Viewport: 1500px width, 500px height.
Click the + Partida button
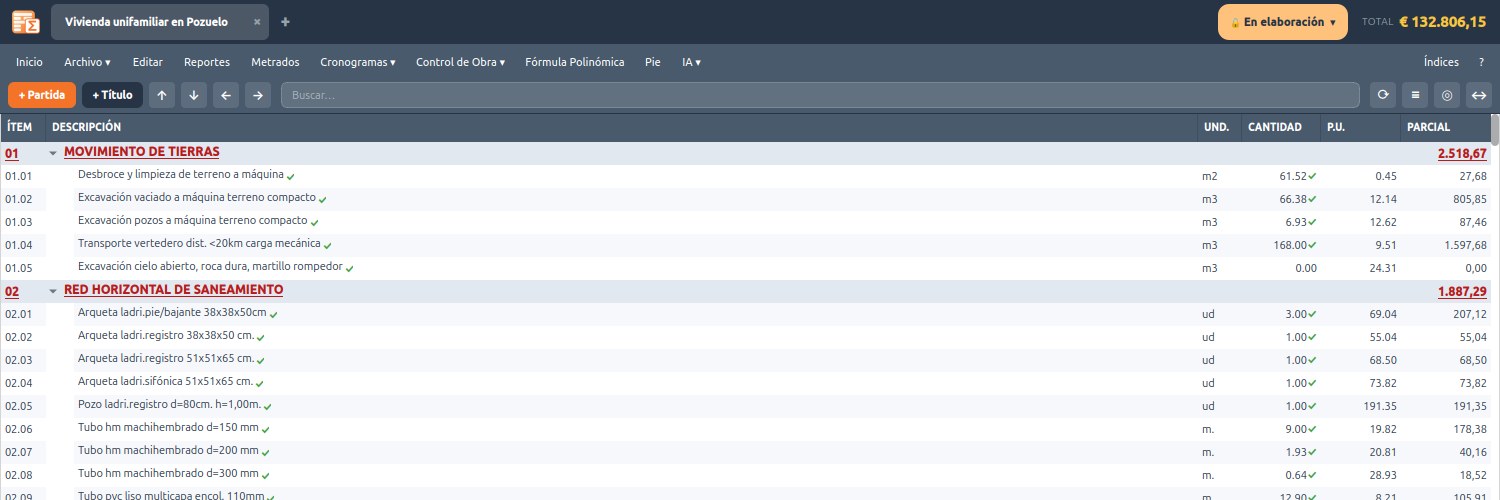[x=42, y=95]
